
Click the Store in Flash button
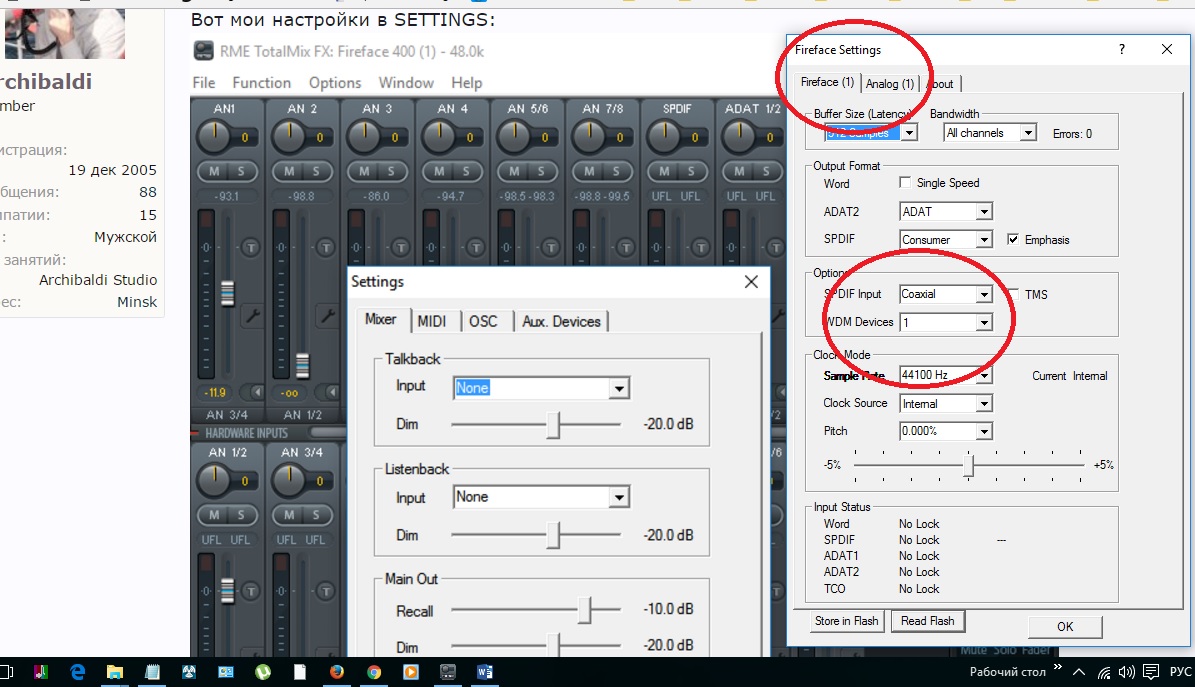[x=846, y=621]
